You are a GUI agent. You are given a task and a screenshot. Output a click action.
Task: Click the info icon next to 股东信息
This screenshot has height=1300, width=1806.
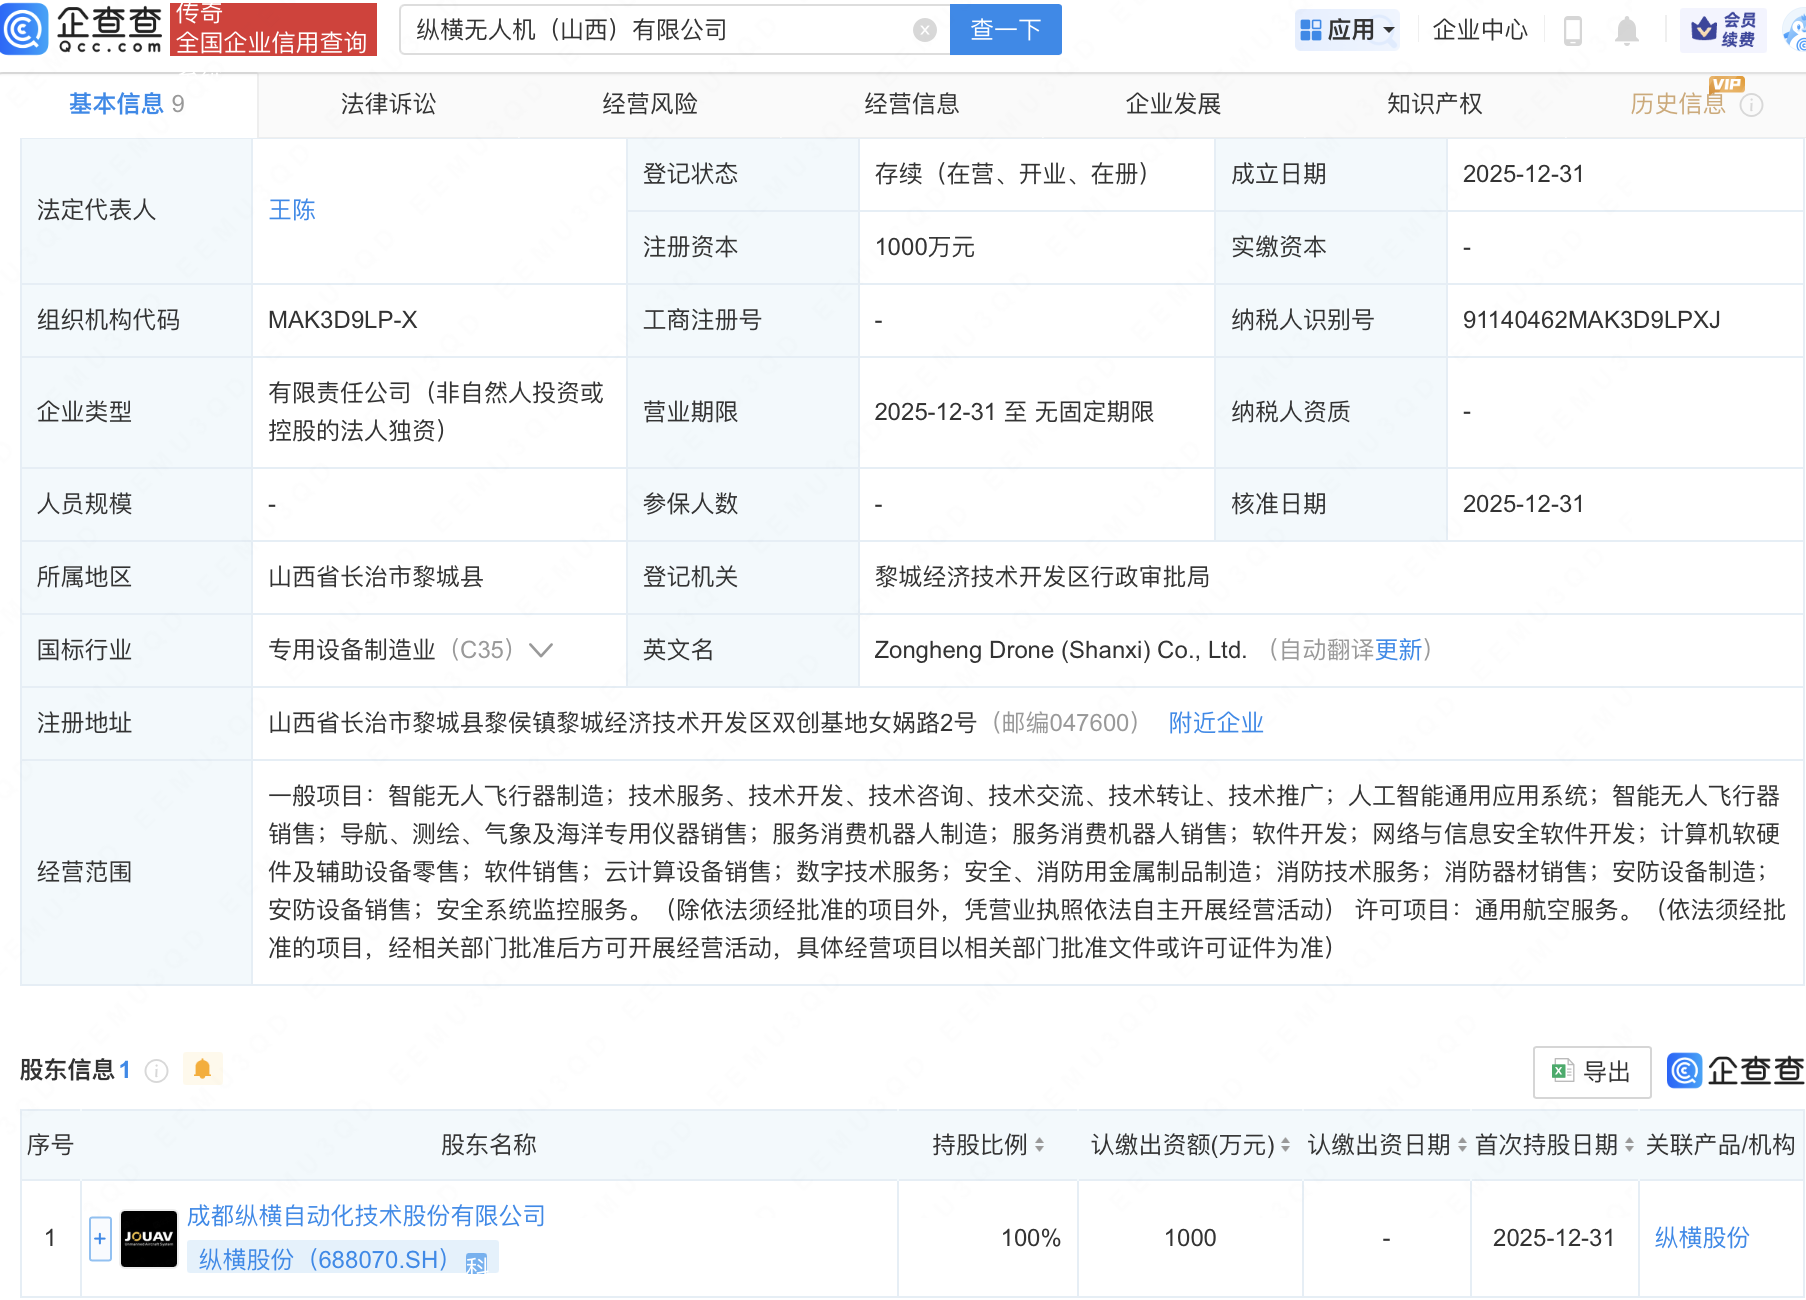coord(156,1071)
